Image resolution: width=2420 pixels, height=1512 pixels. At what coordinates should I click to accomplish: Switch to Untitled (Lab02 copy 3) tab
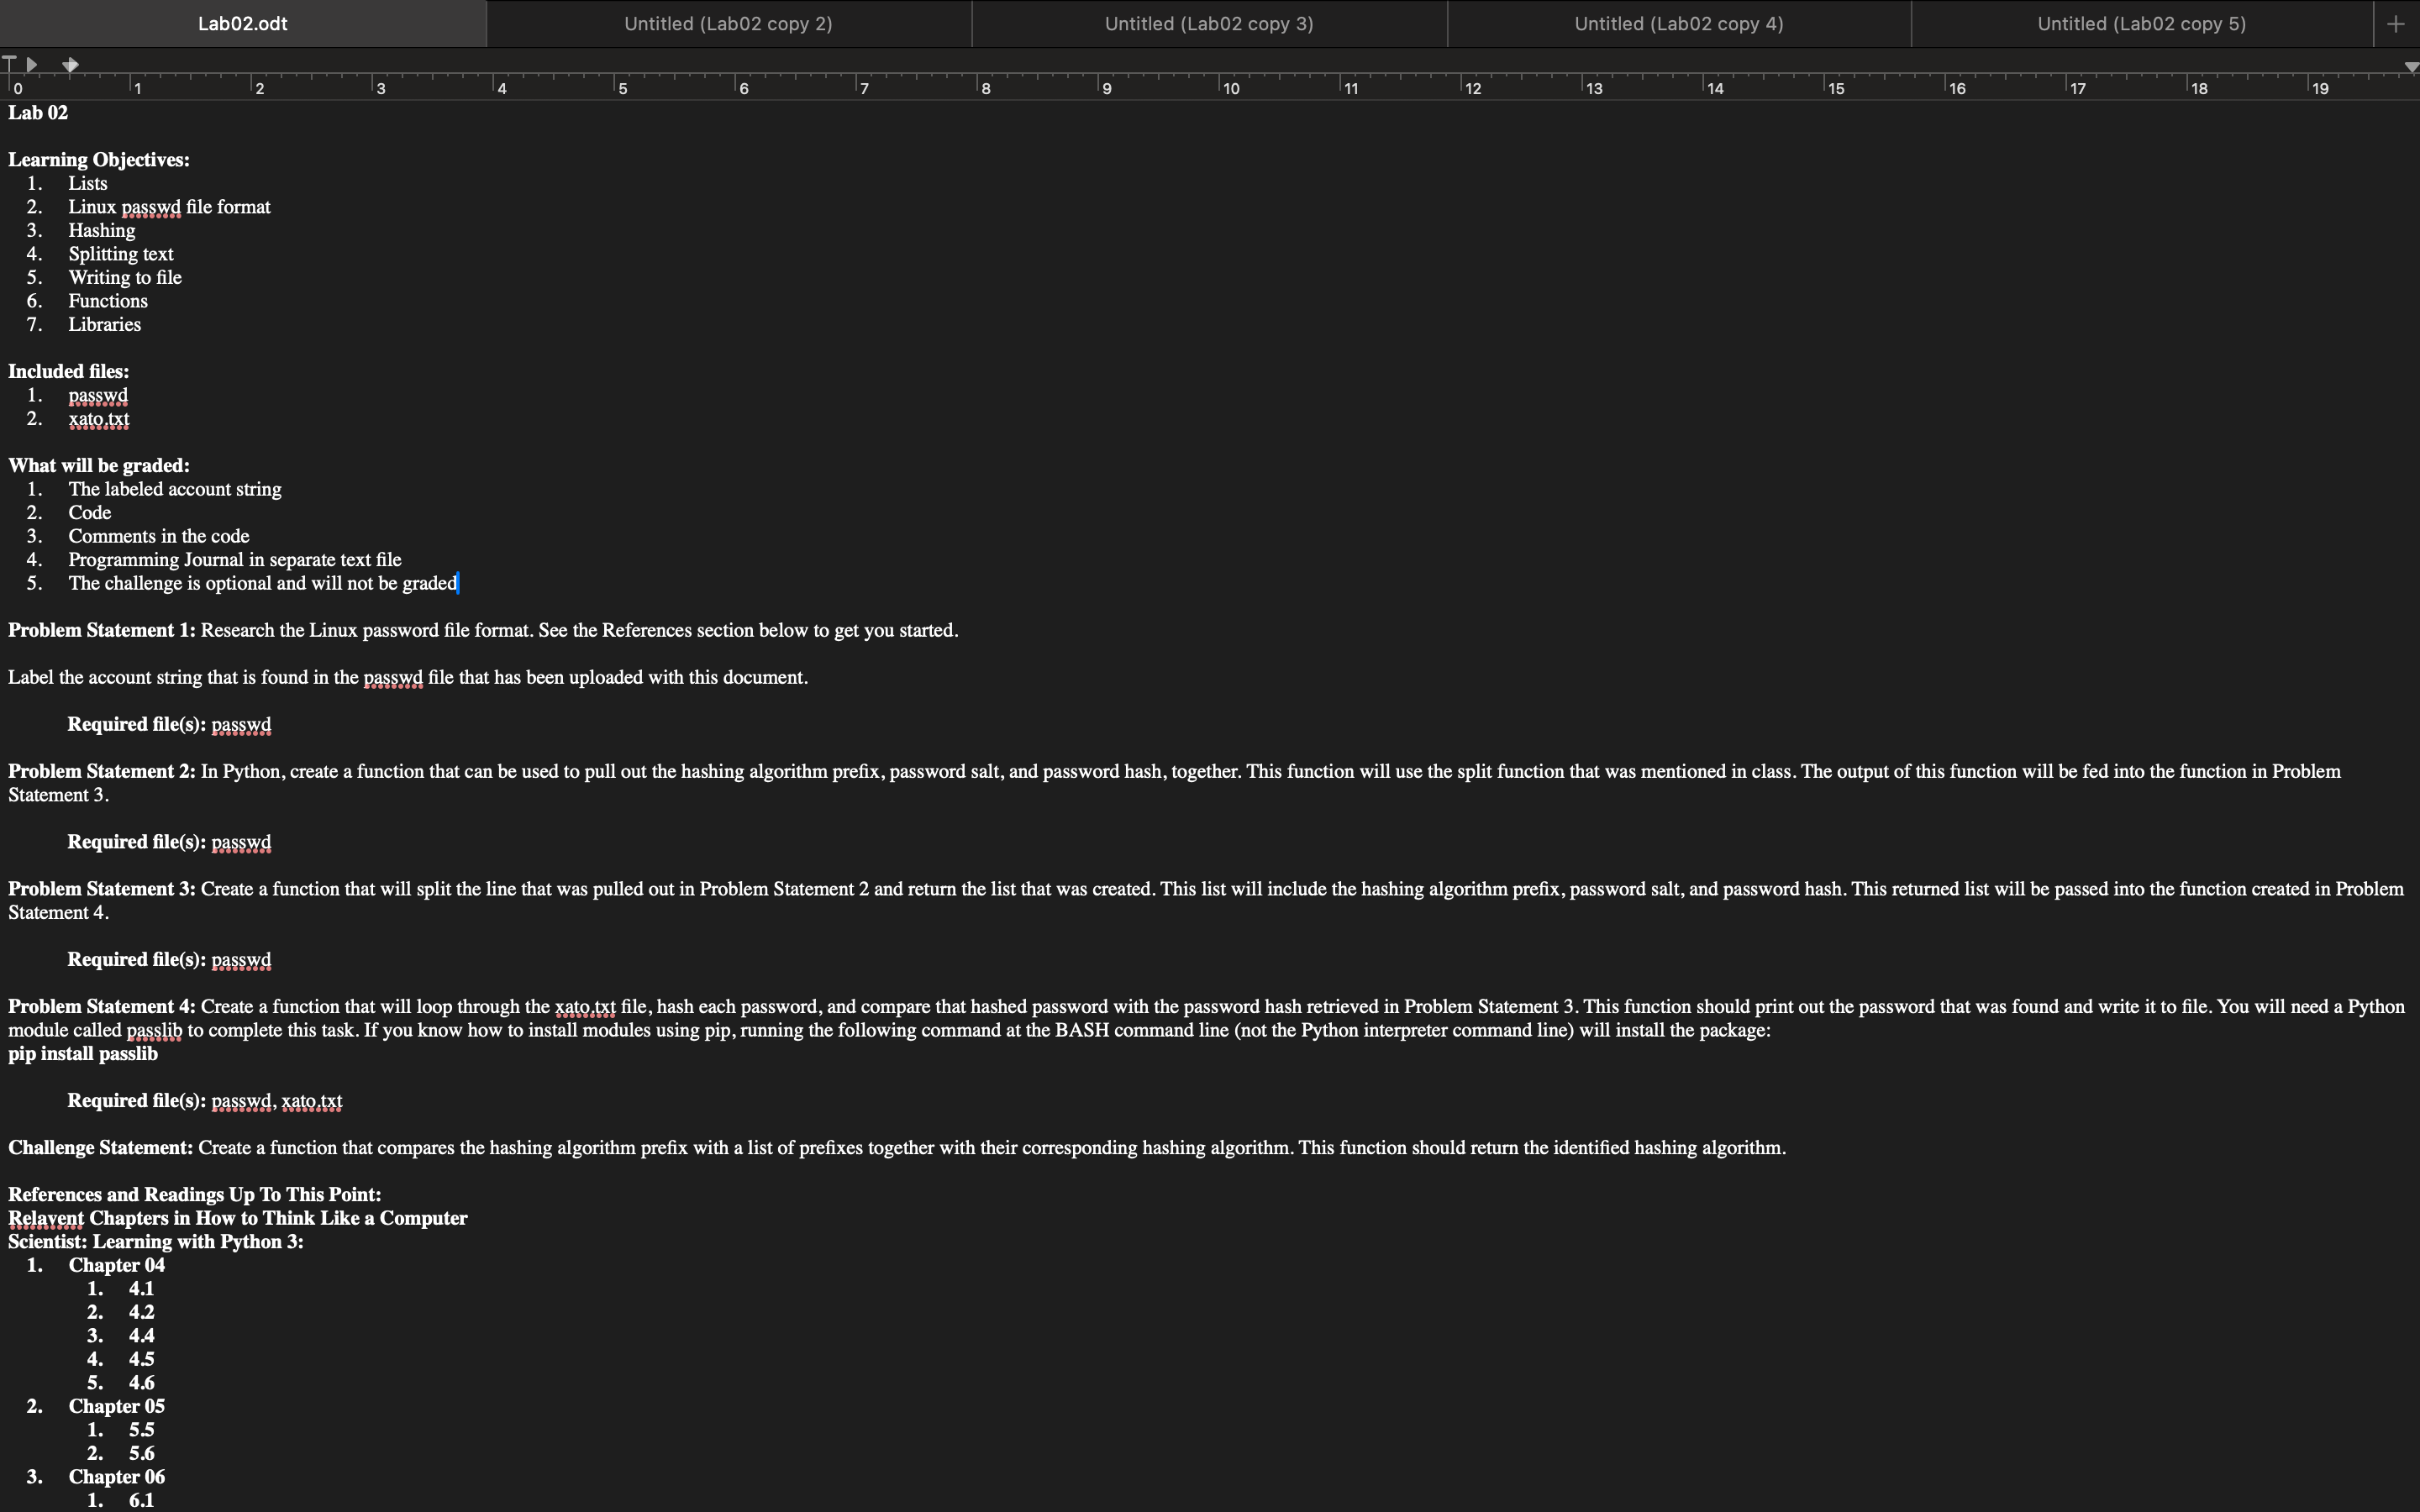pyautogui.click(x=1208, y=24)
